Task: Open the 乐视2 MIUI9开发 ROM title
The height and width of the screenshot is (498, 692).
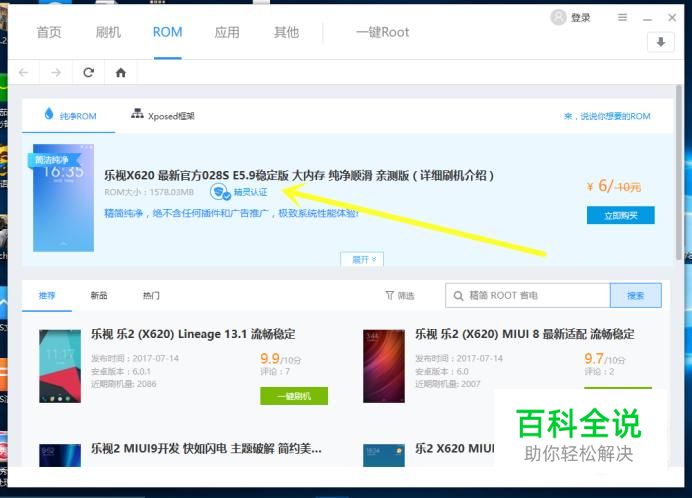Action: click(x=206, y=449)
